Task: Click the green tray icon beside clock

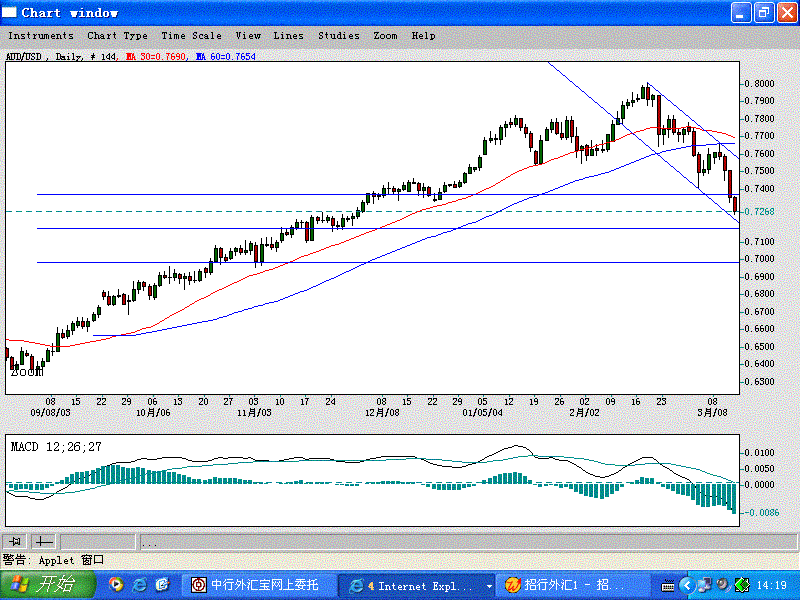Action: click(742, 585)
